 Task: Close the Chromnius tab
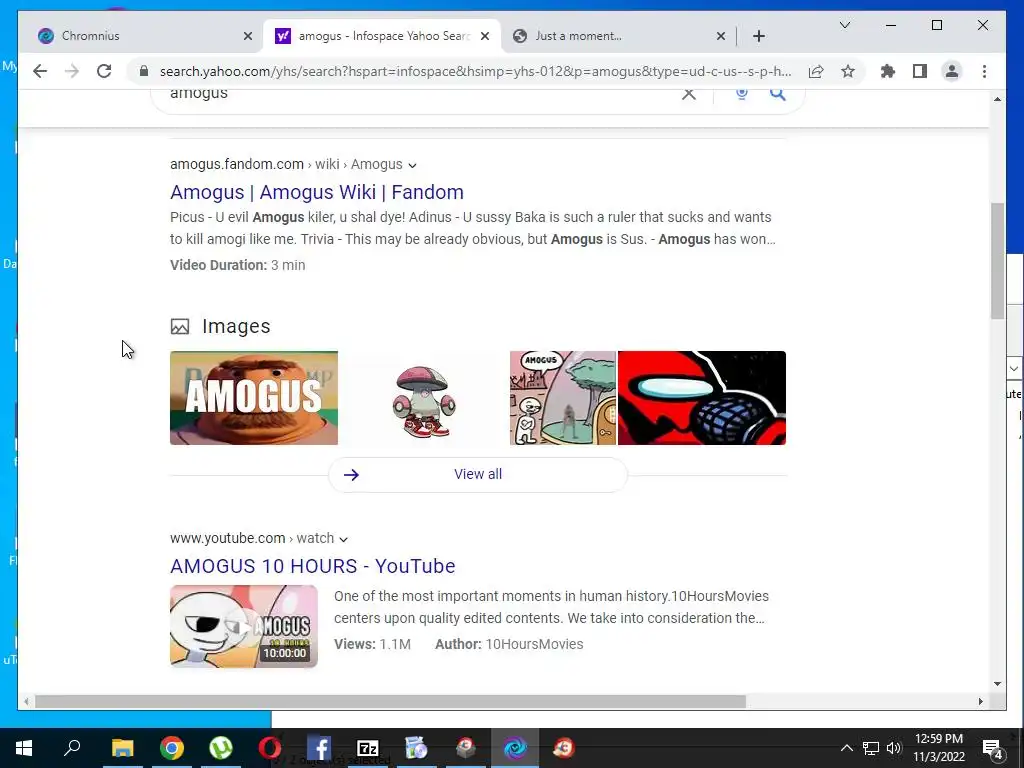(x=248, y=36)
